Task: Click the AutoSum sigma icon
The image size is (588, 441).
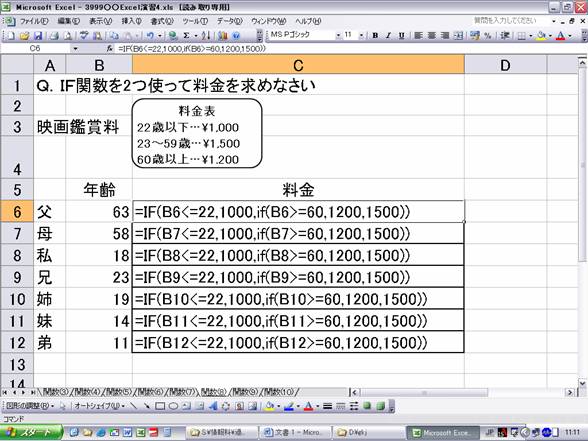Action: pyautogui.click(x=186, y=36)
